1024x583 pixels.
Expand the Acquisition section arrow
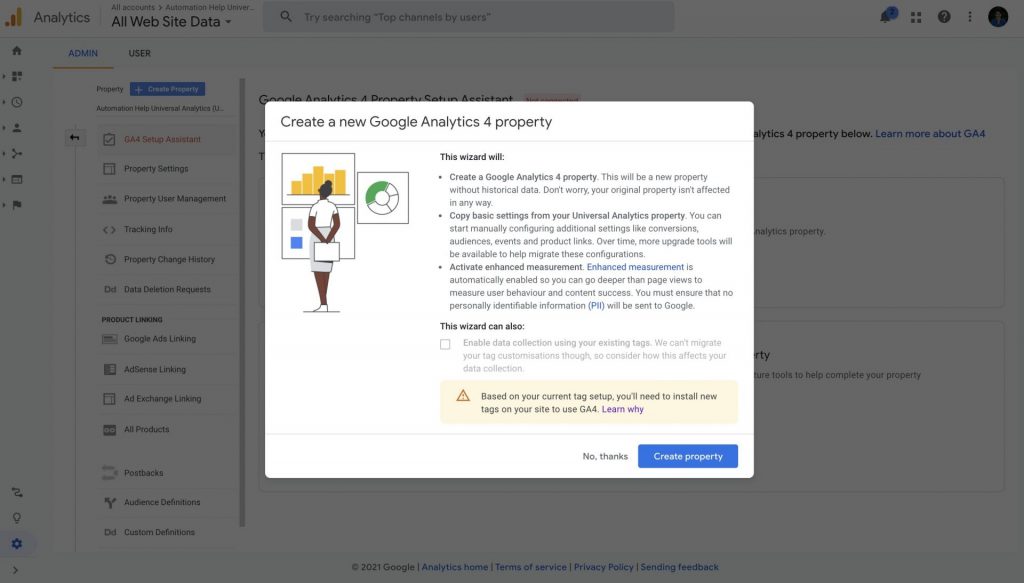pos(4,153)
